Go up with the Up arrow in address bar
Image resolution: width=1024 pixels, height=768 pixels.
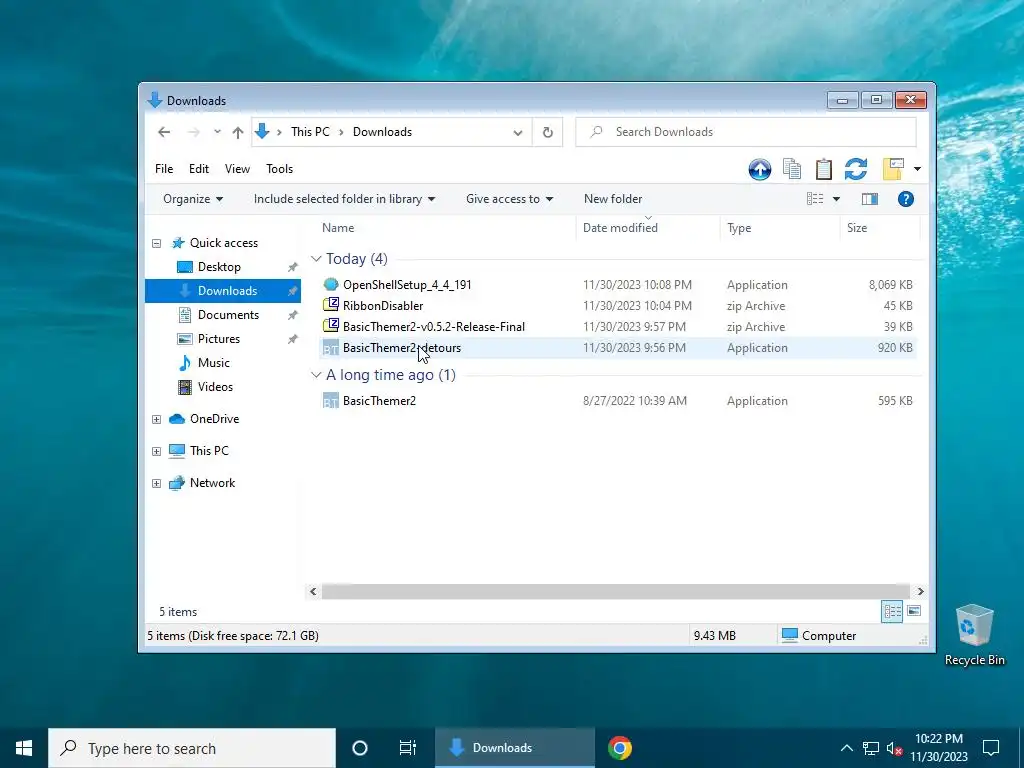click(x=238, y=133)
